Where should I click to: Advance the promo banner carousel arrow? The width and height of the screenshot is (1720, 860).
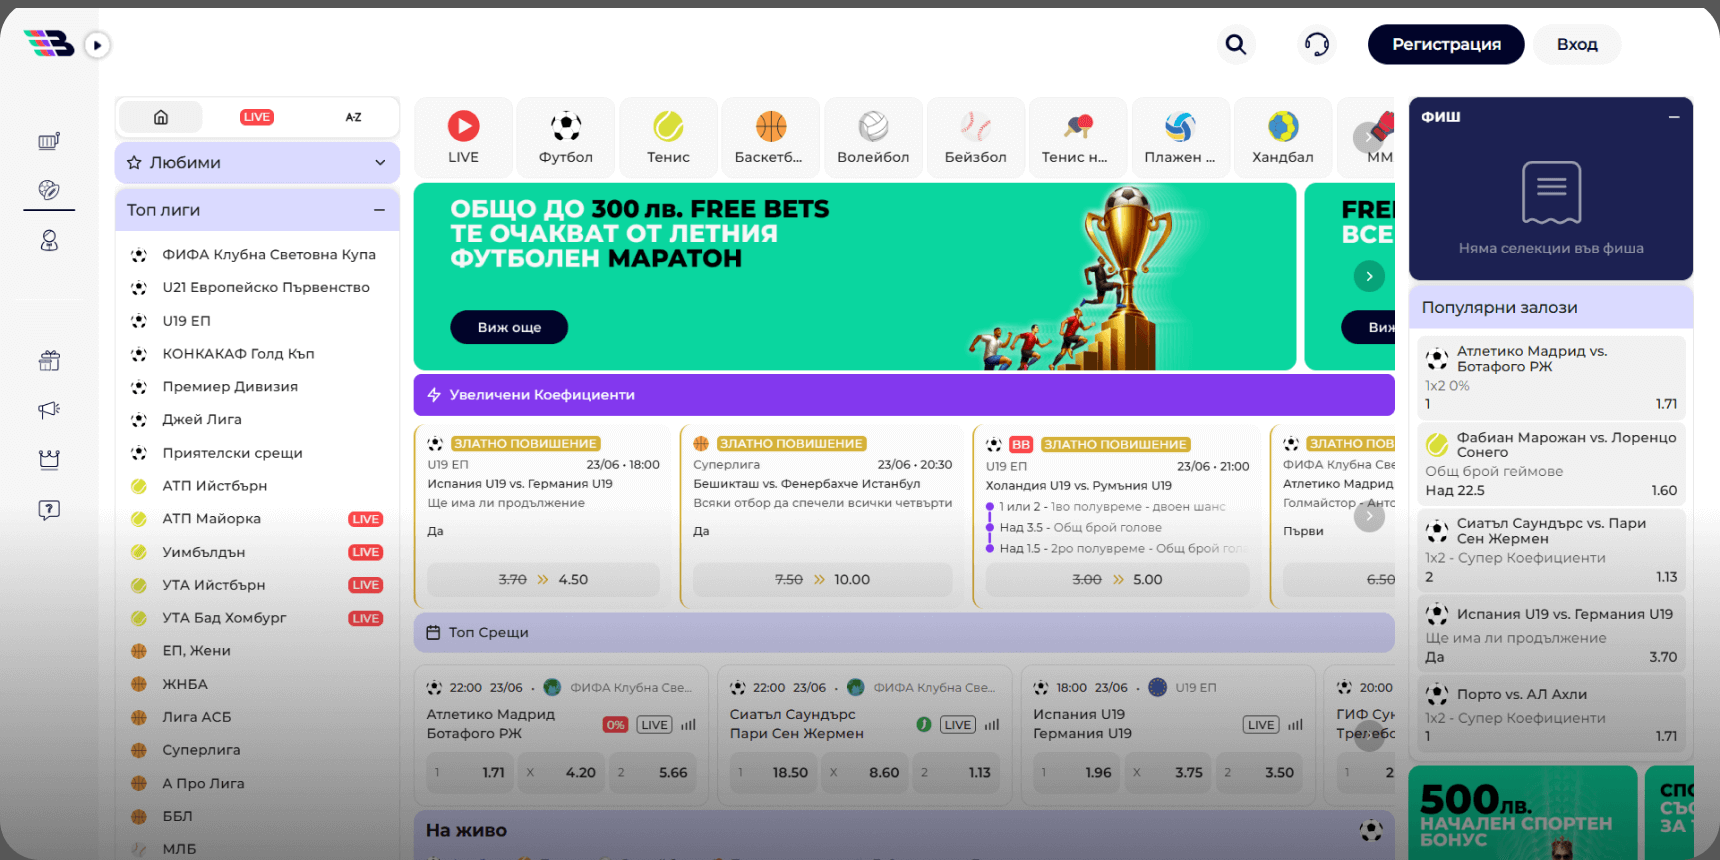click(1369, 276)
